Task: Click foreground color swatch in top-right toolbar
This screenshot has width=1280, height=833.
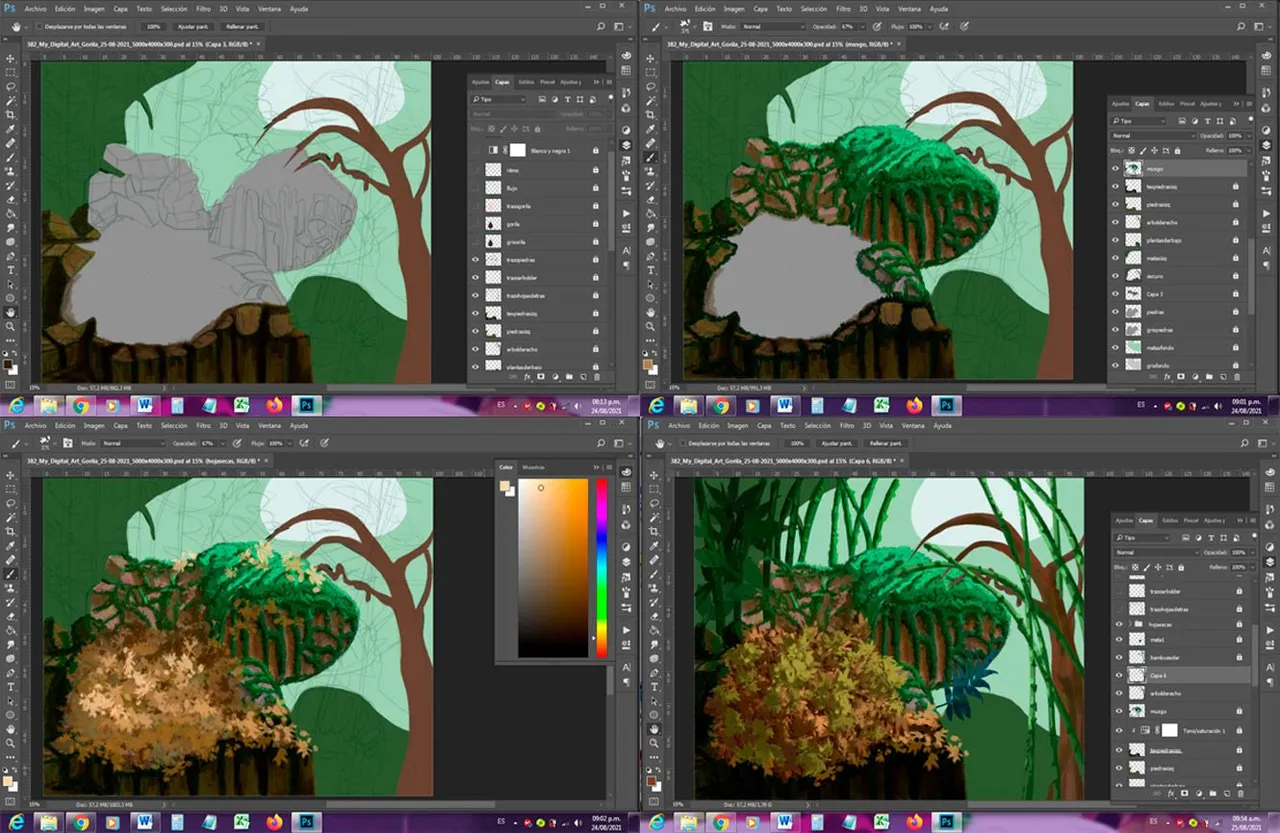Action: 650,365
